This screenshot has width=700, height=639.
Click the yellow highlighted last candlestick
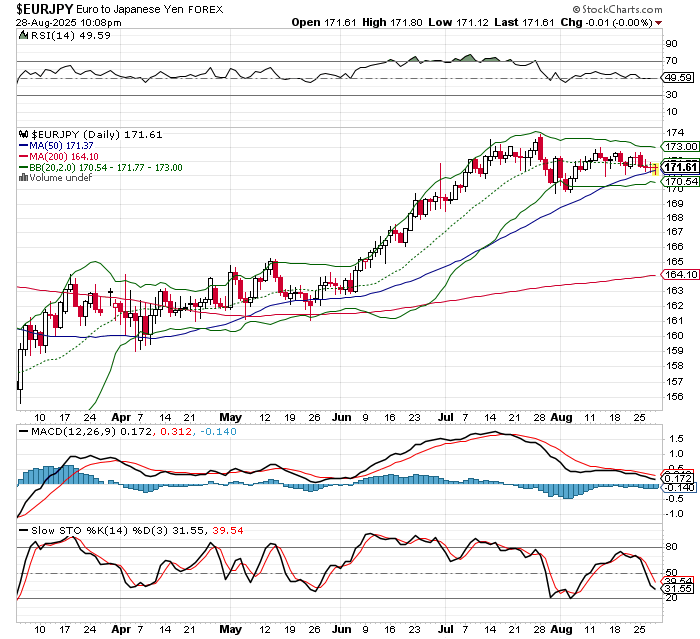(655, 168)
